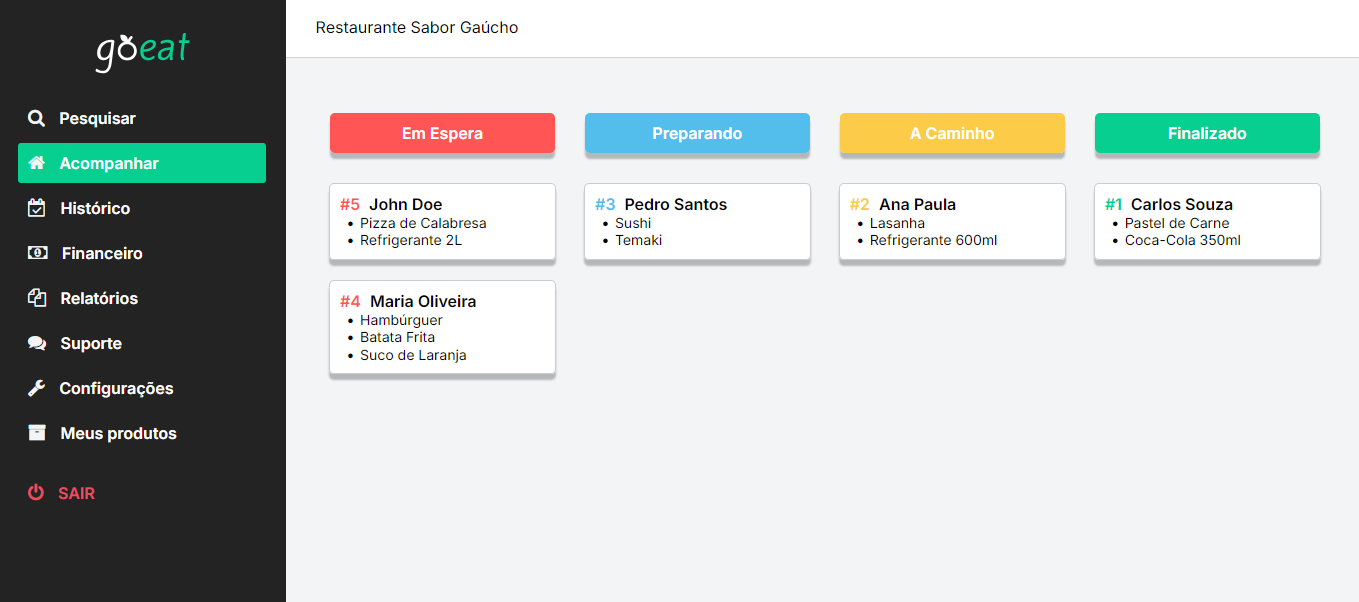Select the yellow A Caminho header

coord(952,133)
